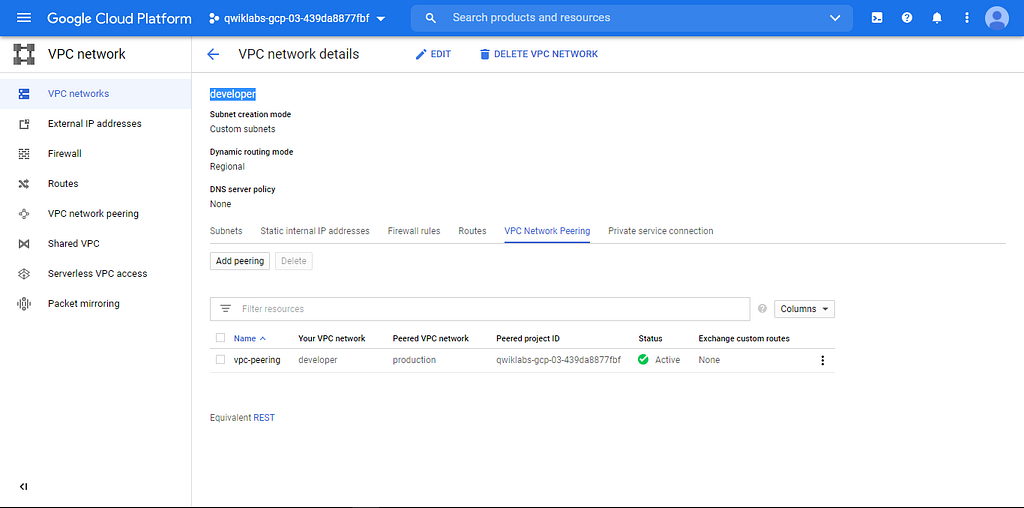
Task: Open Routes in the sidebar
Action: (x=63, y=184)
